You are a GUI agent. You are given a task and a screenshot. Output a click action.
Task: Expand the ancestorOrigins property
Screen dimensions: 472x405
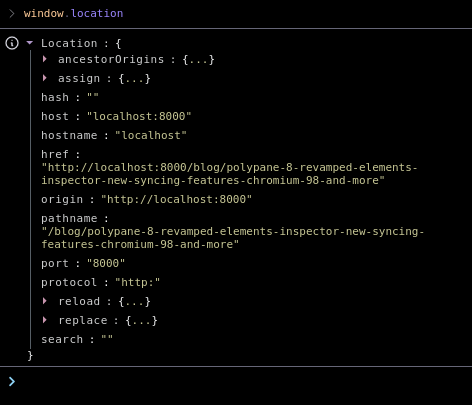[x=45, y=59]
